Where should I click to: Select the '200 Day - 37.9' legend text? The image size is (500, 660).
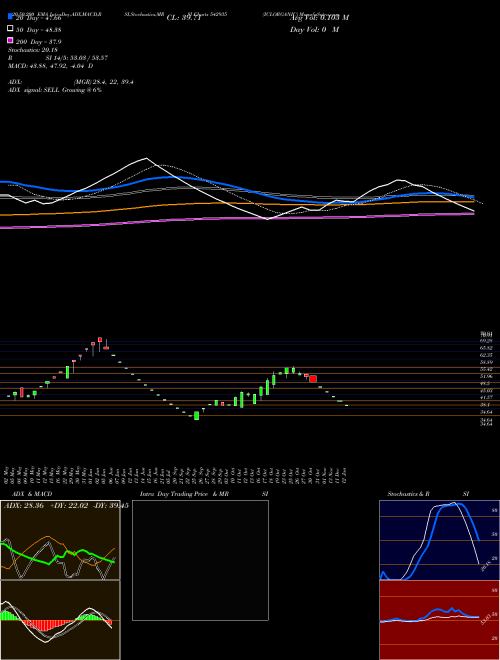[39, 42]
